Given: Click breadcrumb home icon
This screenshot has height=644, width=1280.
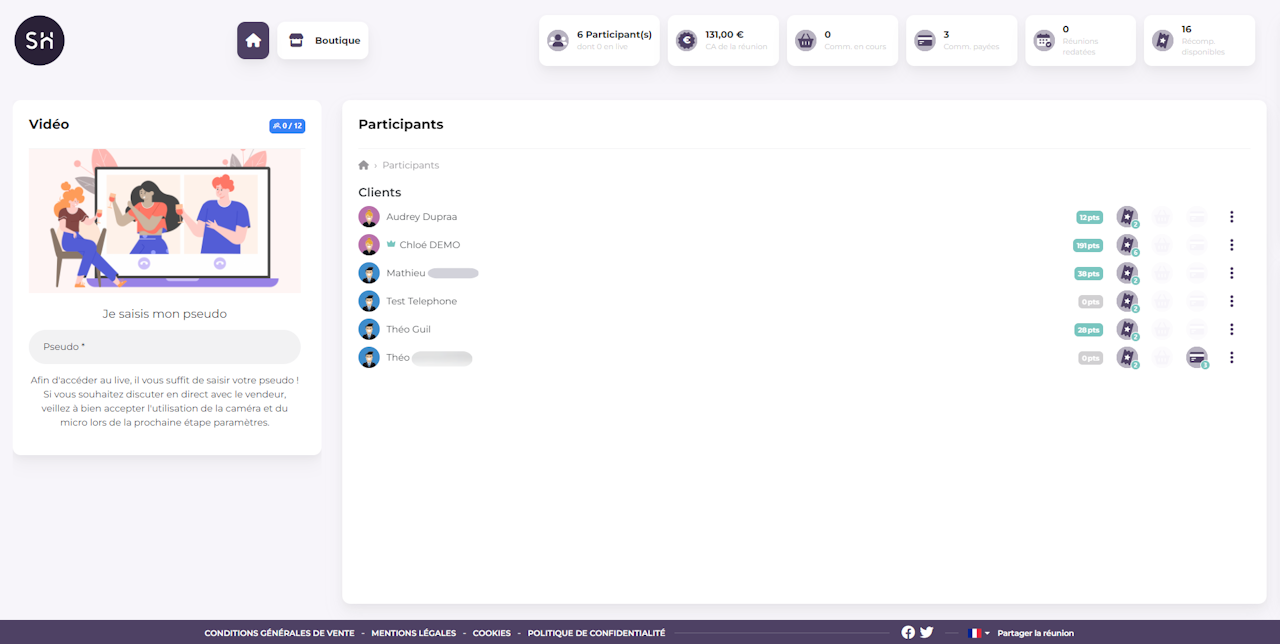Looking at the screenshot, I should click(364, 165).
